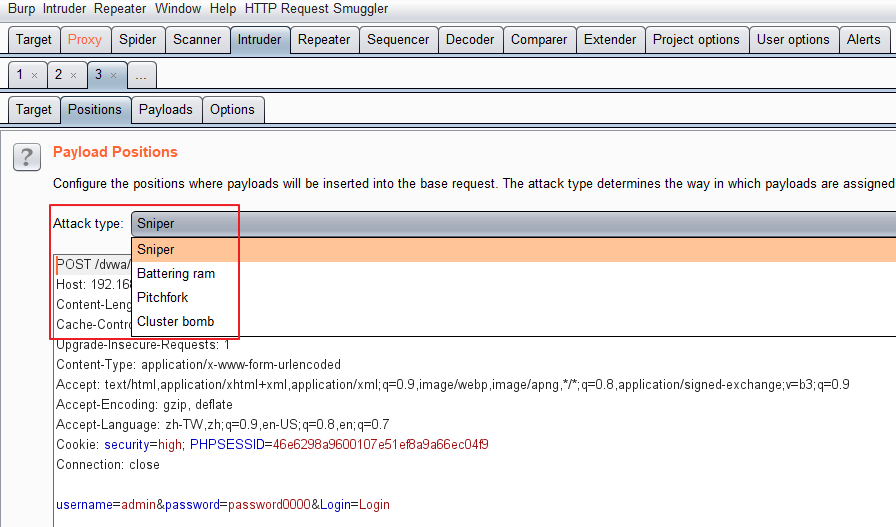Open the Repeater menu in menu bar
The width and height of the screenshot is (896, 527).
coord(120,9)
